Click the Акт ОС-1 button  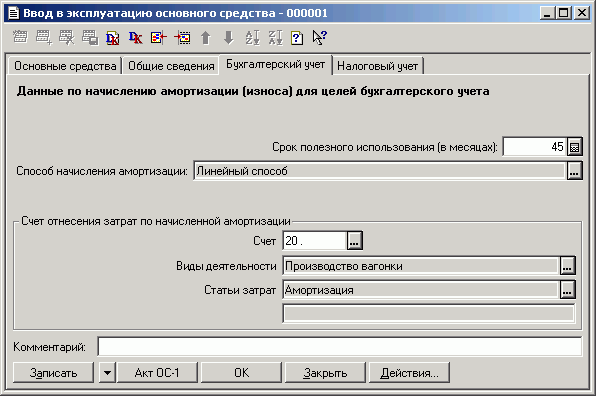click(x=157, y=373)
